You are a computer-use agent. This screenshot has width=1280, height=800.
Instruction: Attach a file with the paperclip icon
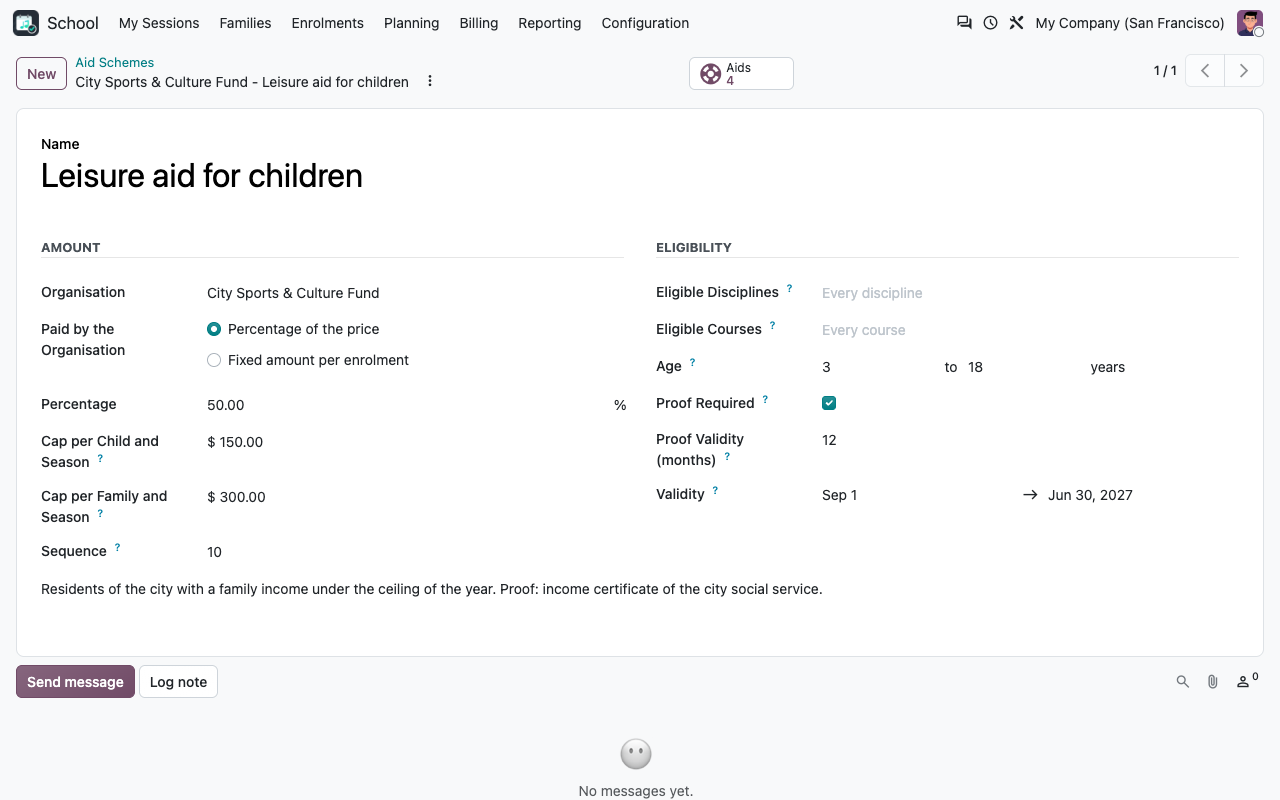tap(1213, 682)
